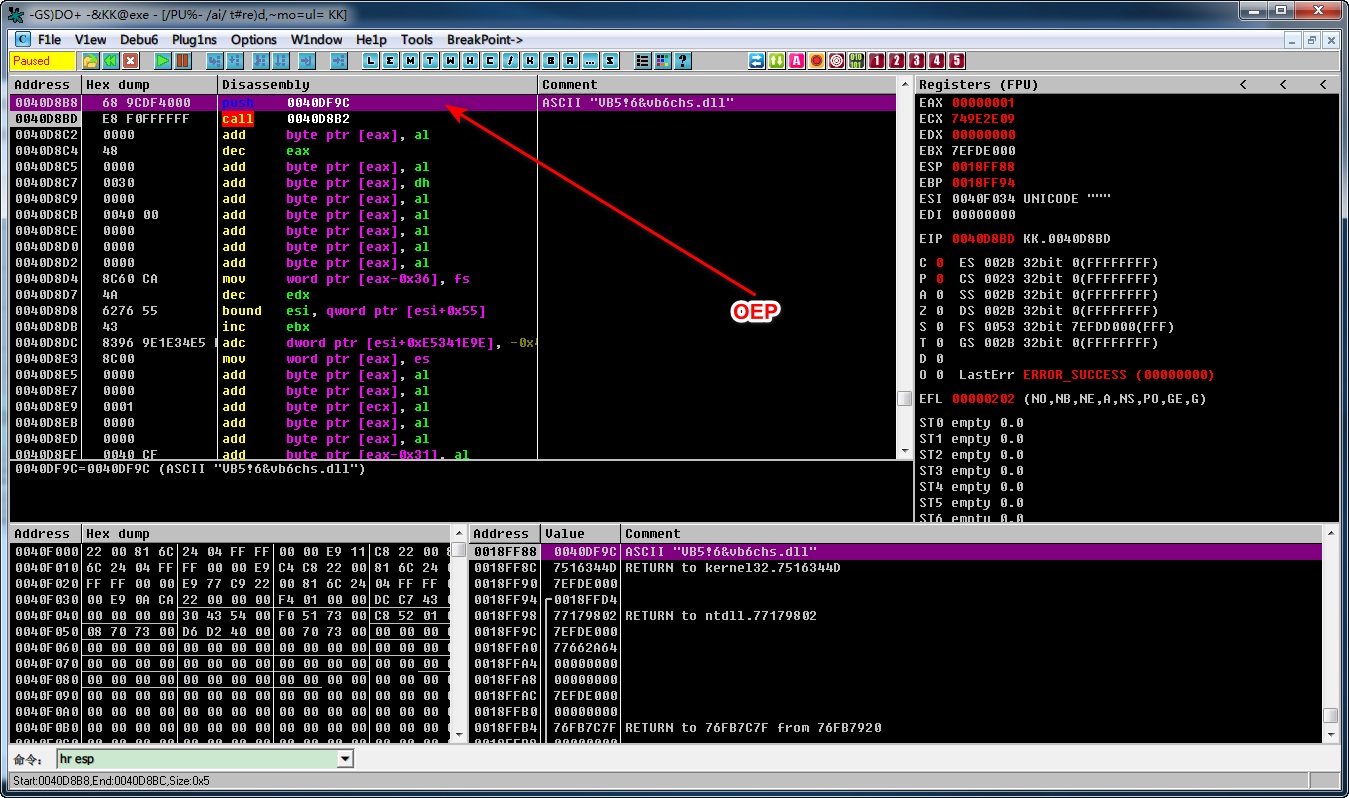Click the EAX register value 00000001
Screen dimensions: 1349x798
click(984, 103)
